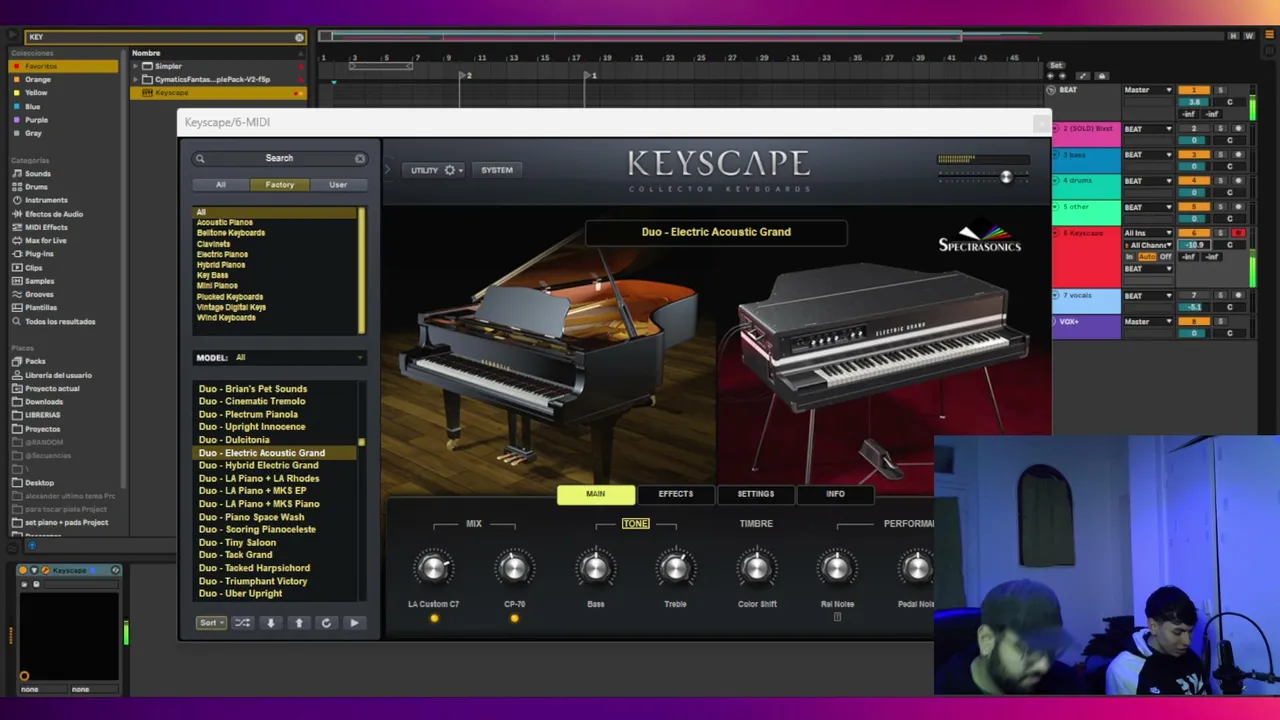Shuffle patches with the Keyscape random button

(x=242, y=623)
